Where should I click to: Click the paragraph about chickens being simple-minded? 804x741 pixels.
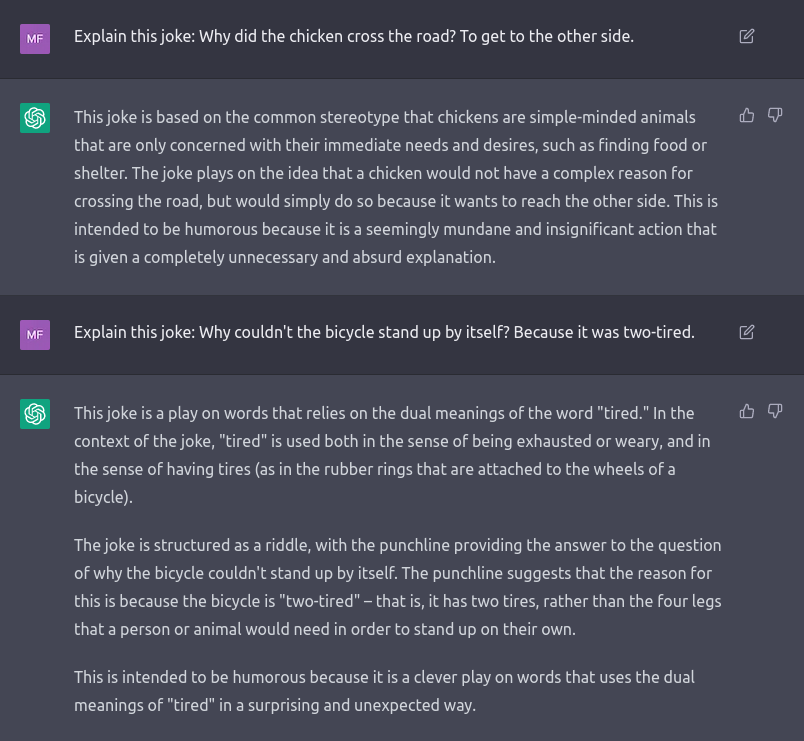396,187
